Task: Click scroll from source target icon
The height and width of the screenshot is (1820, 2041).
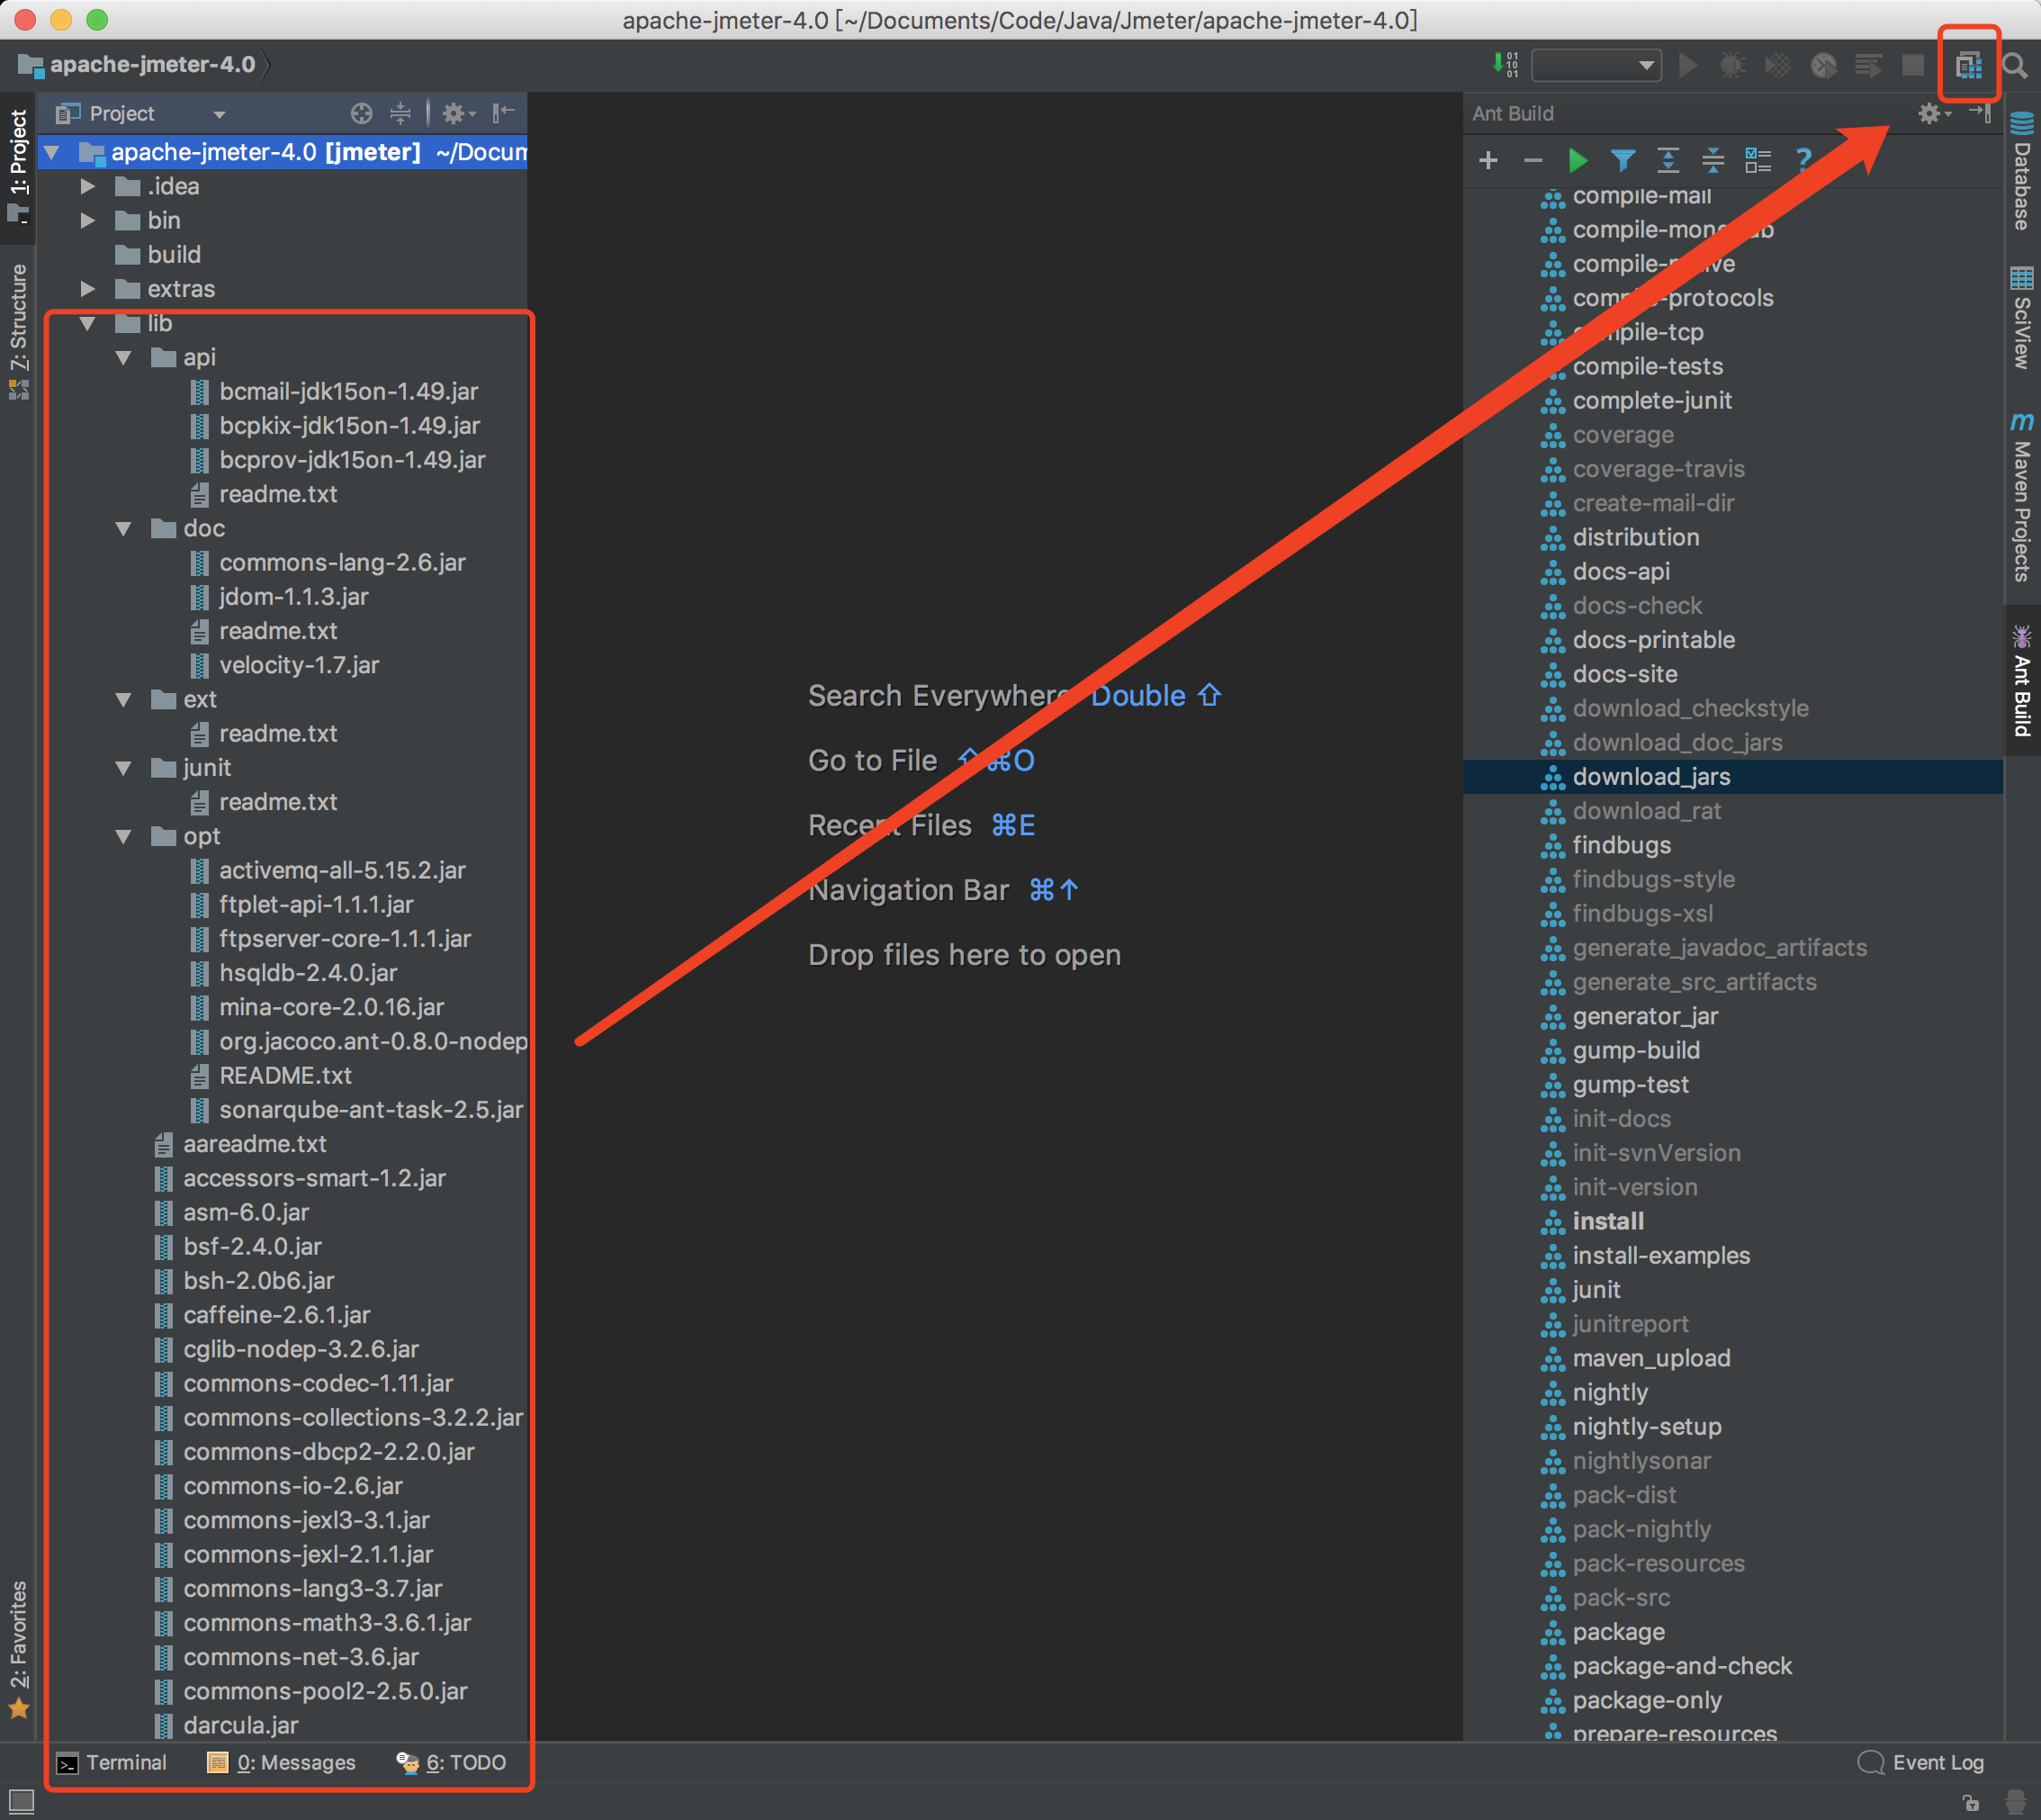Action: 362,114
